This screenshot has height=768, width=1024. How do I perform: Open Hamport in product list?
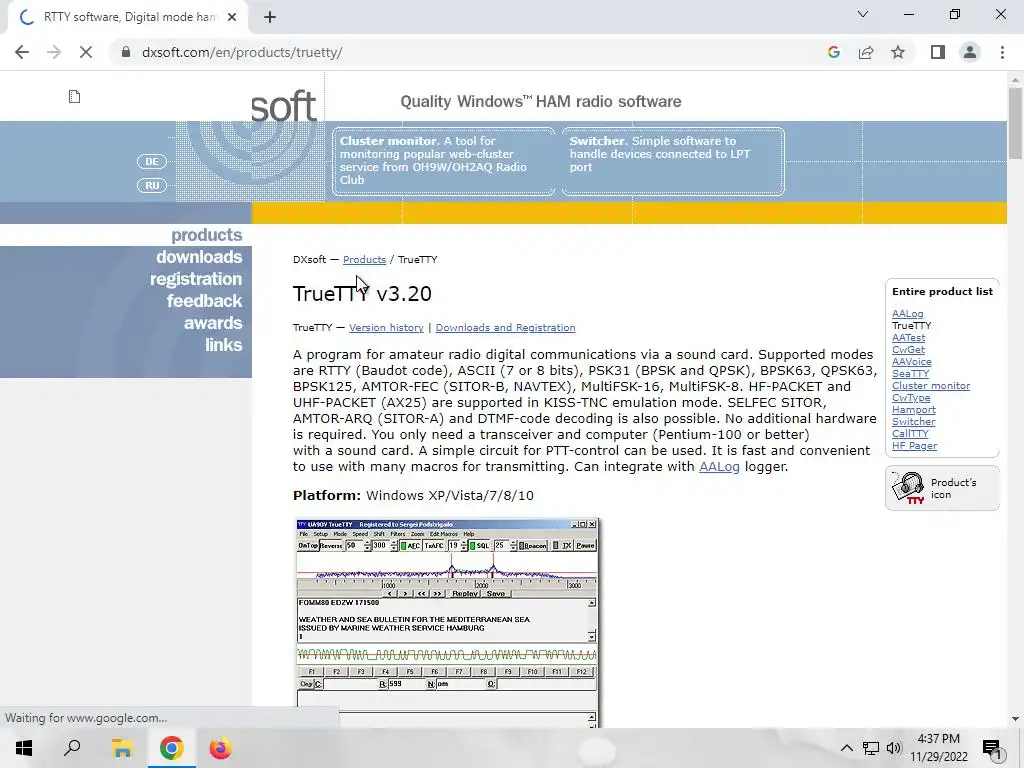pyautogui.click(x=914, y=409)
